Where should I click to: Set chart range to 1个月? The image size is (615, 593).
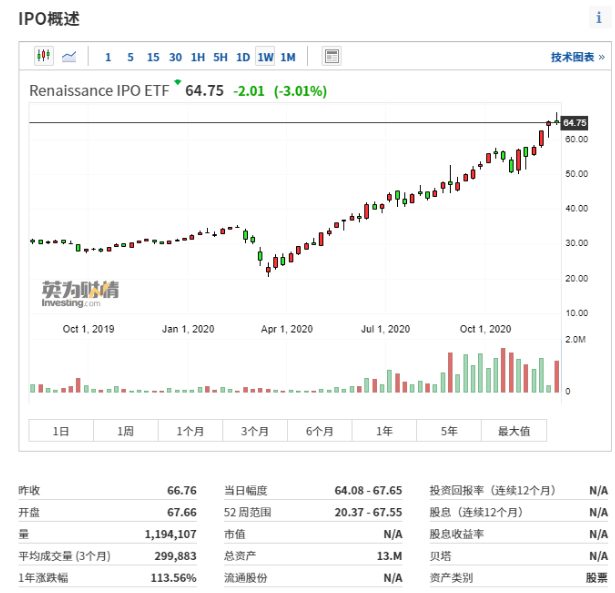point(191,431)
